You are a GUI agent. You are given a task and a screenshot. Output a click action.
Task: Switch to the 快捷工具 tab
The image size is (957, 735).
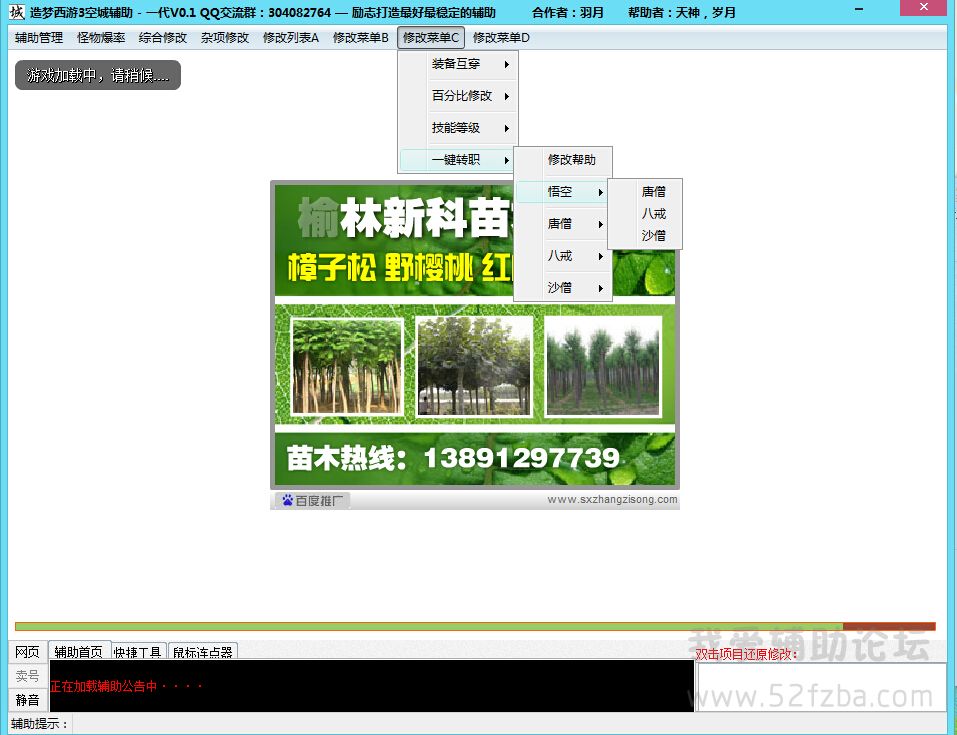click(x=138, y=652)
